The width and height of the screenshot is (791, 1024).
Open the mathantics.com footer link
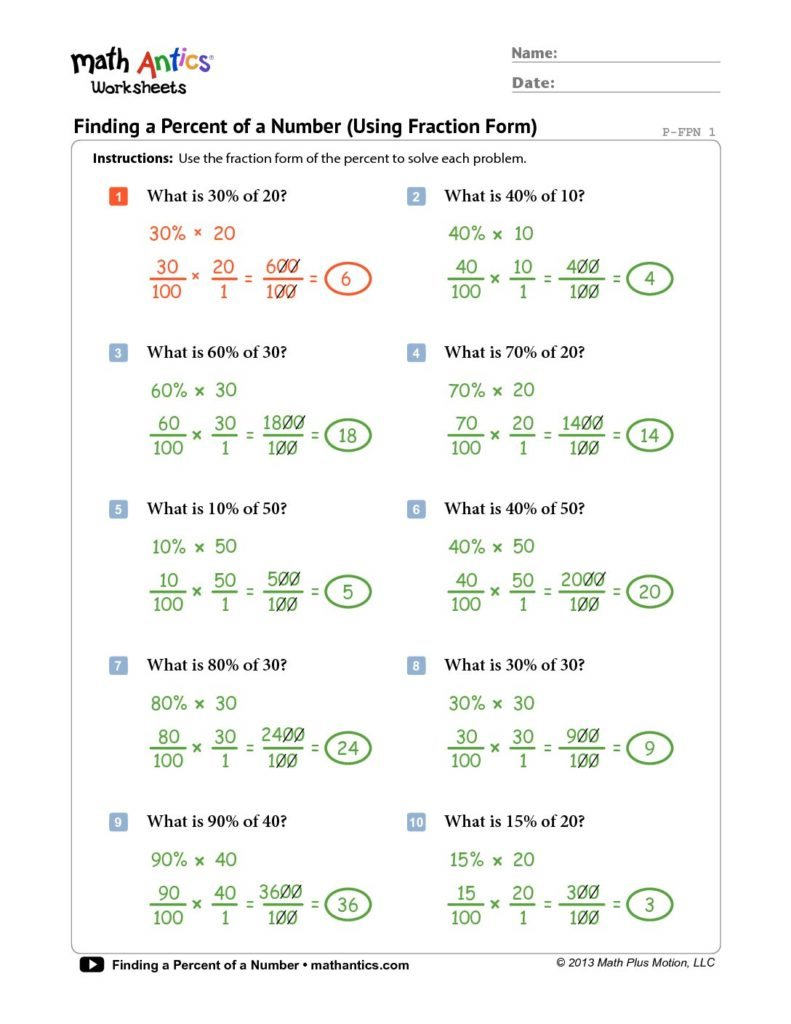360,965
